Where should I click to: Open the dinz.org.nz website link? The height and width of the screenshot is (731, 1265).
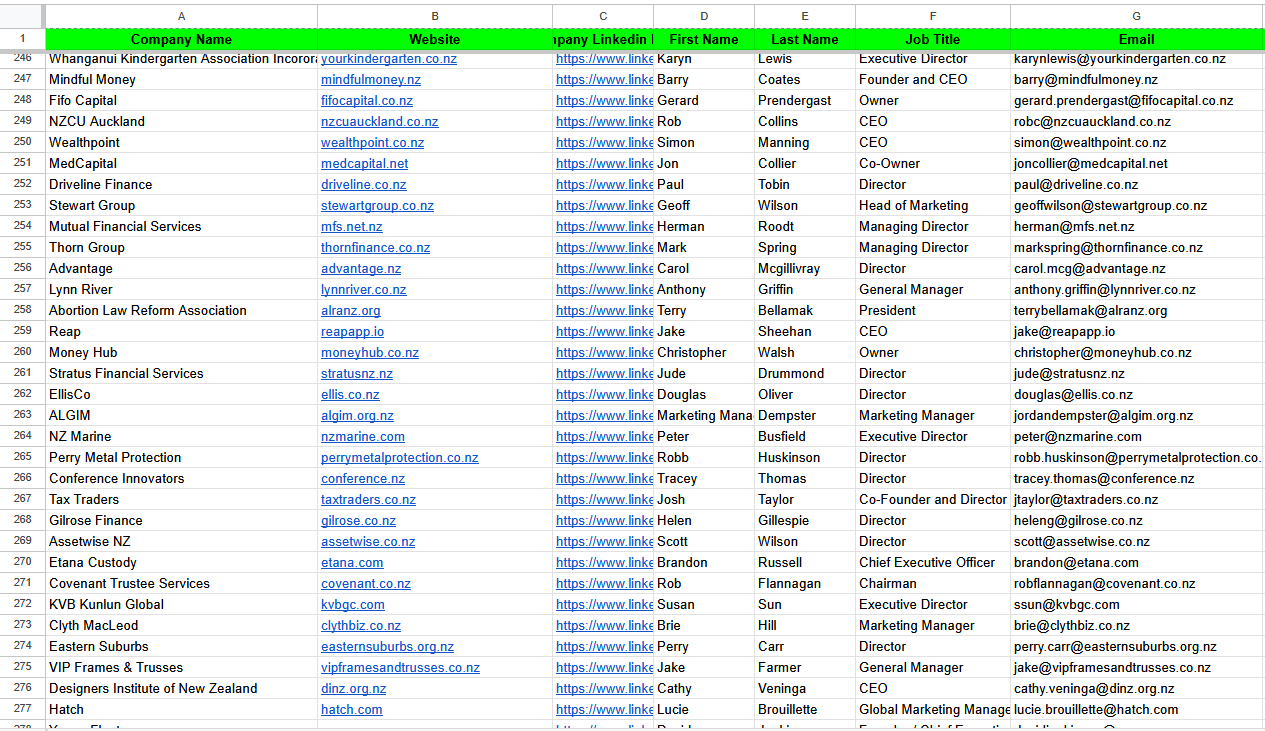[353, 689]
